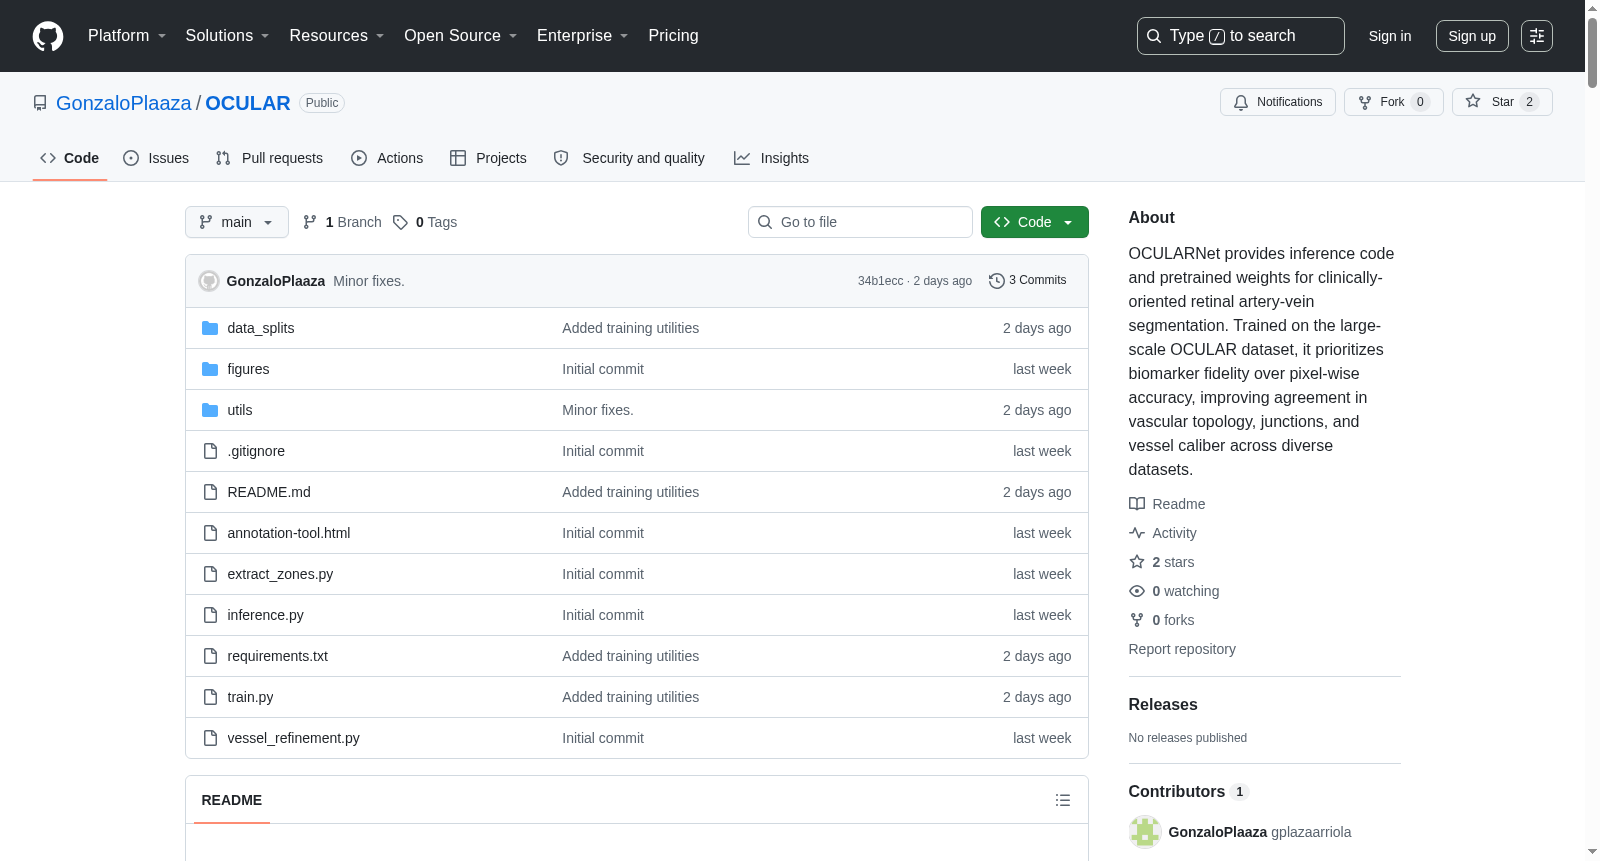The image size is (1600, 861).
Task: Open the 2 stars link
Action: pos(1162,562)
